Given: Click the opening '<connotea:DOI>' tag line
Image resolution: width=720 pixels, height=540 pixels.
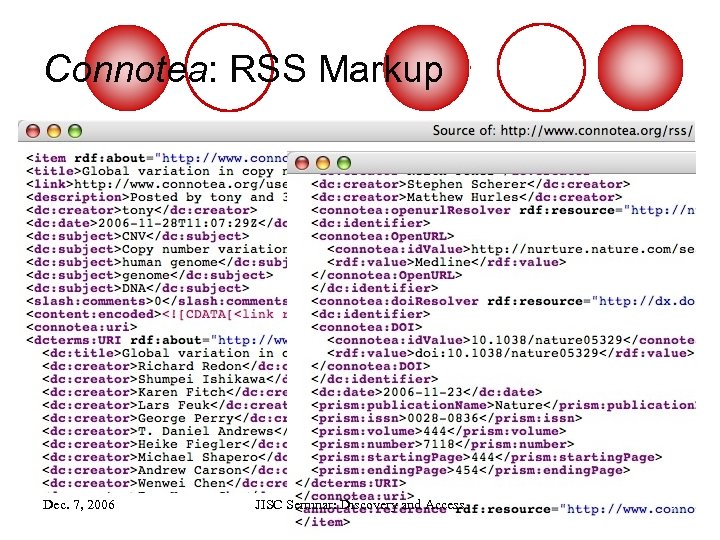Looking at the screenshot, I should coord(366,327).
